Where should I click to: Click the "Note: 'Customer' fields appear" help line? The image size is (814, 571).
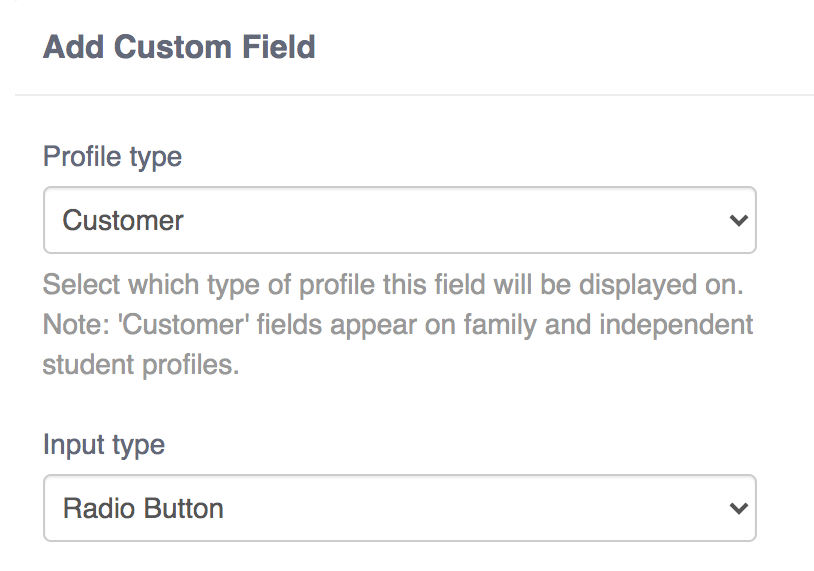point(397,325)
